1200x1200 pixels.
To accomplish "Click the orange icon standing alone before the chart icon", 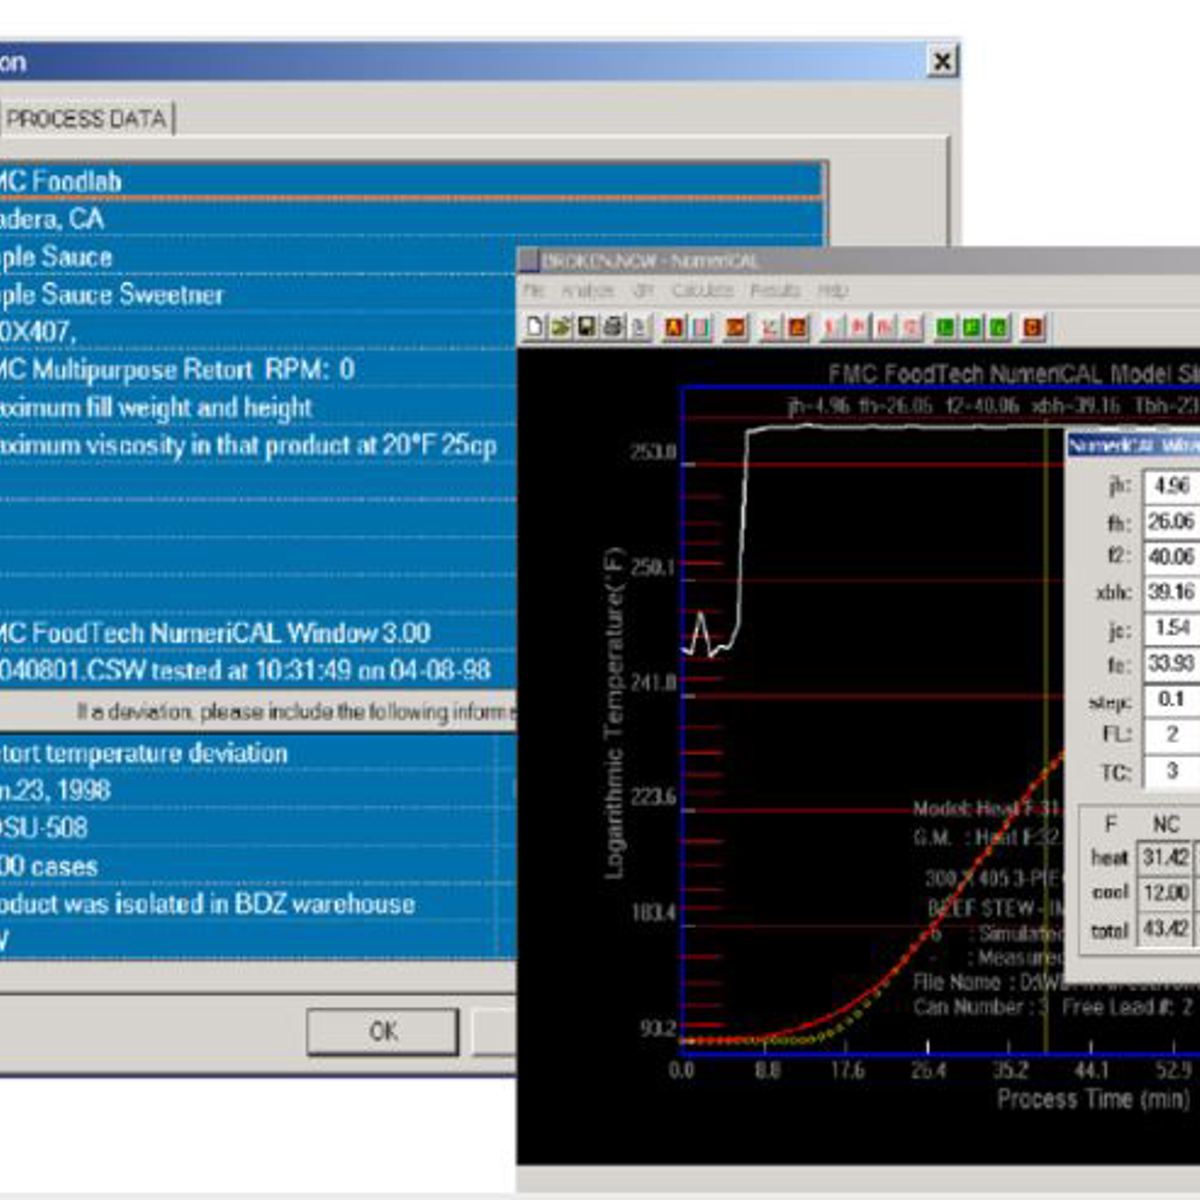I will point(736,326).
